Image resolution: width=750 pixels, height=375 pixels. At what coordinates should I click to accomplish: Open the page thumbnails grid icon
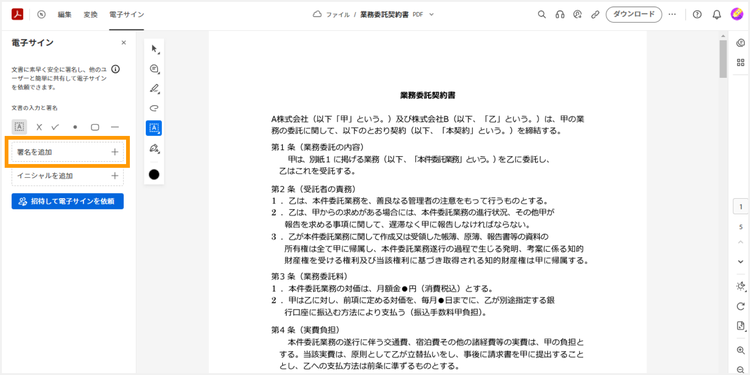coord(740,62)
